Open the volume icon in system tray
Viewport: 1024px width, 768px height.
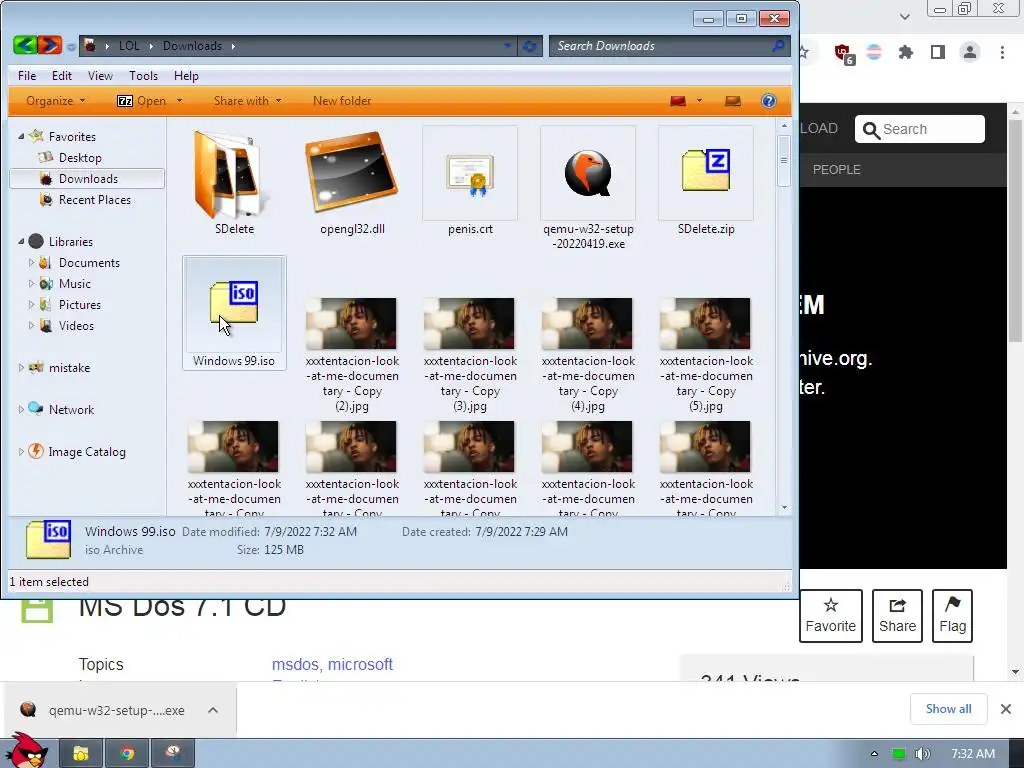(x=922, y=754)
